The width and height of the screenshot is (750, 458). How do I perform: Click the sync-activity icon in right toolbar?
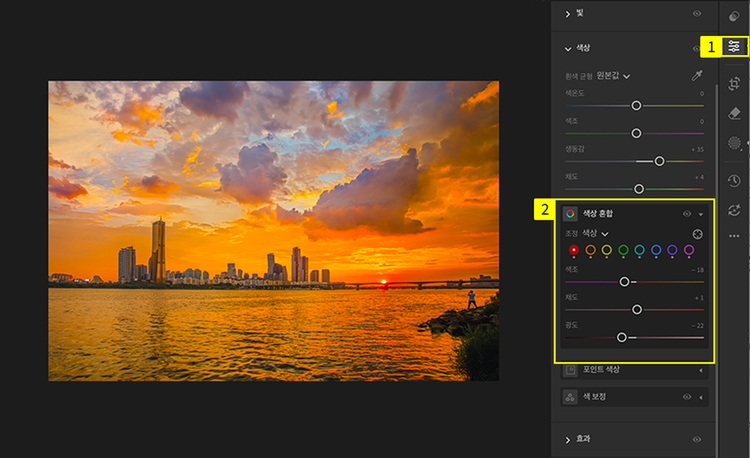[x=734, y=210]
